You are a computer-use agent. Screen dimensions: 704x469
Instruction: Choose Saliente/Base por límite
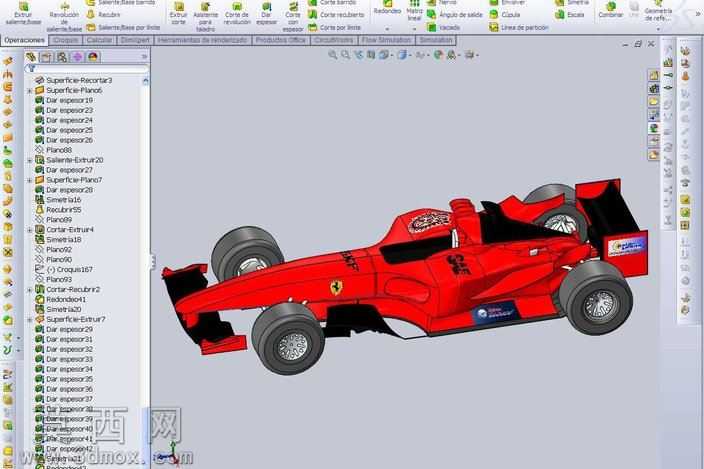pos(123,27)
